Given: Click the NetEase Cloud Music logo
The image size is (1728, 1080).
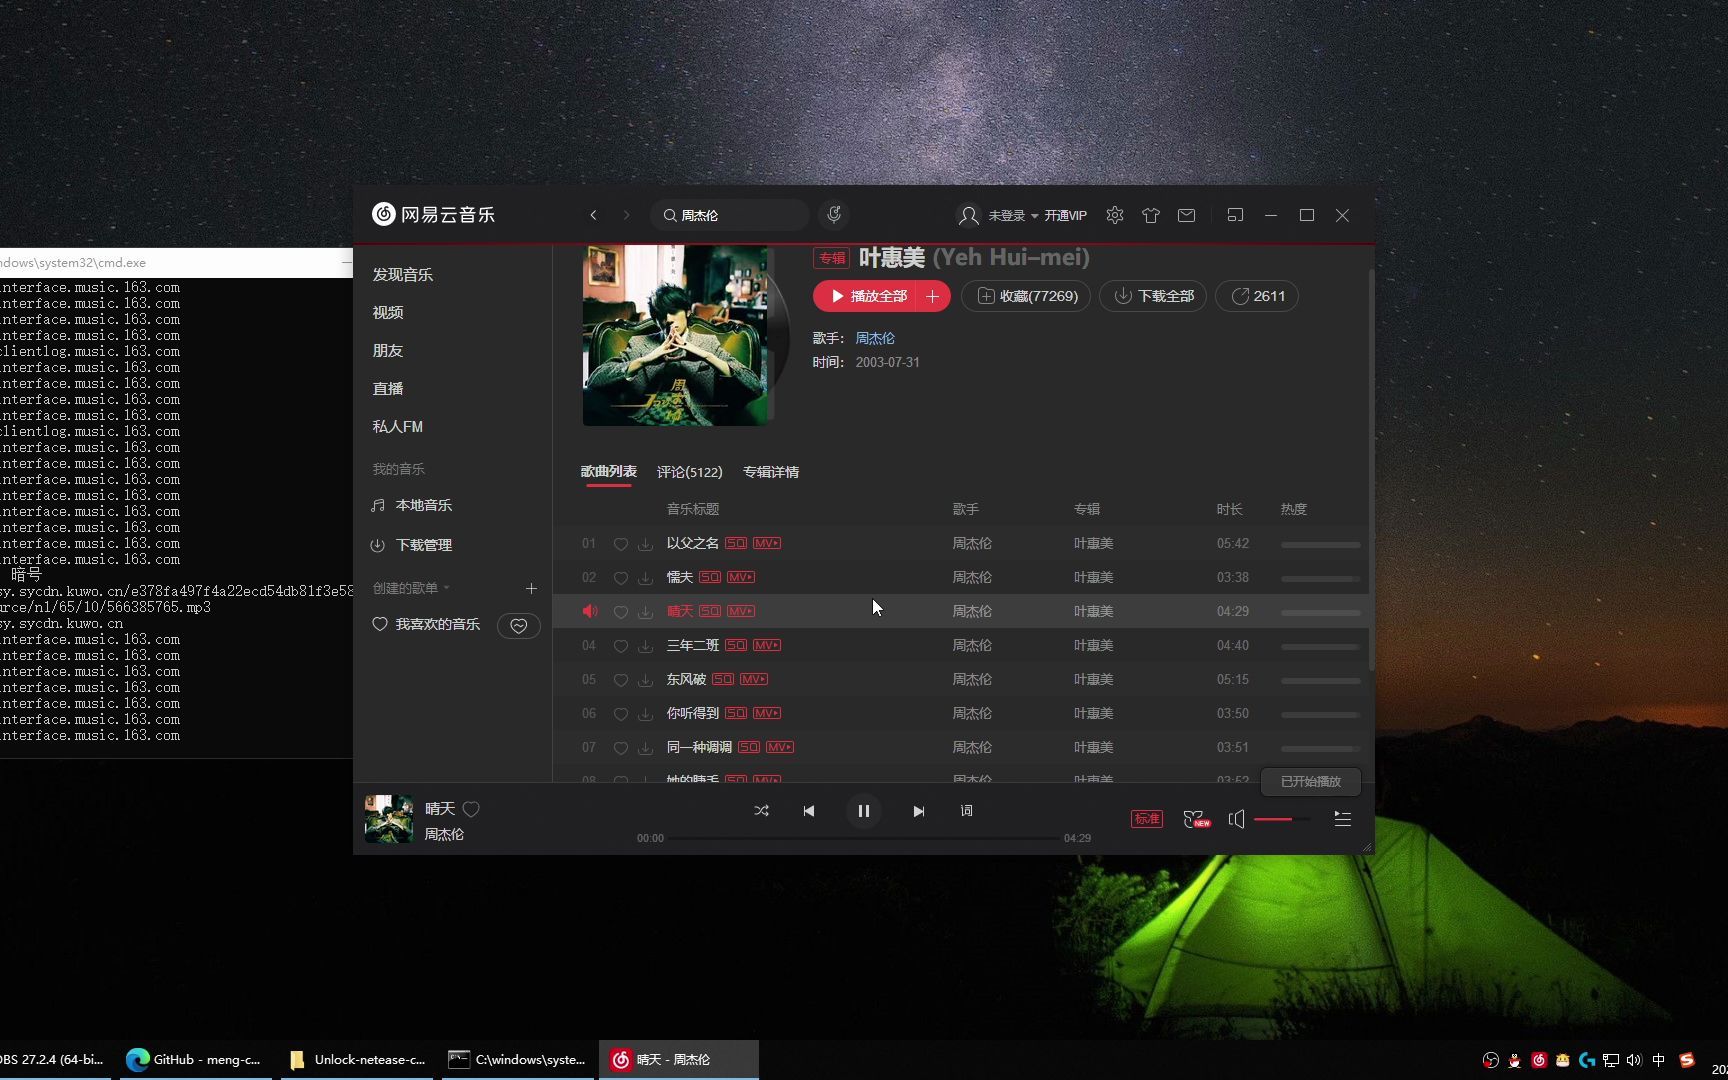Looking at the screenshot, I should [433, 214].
